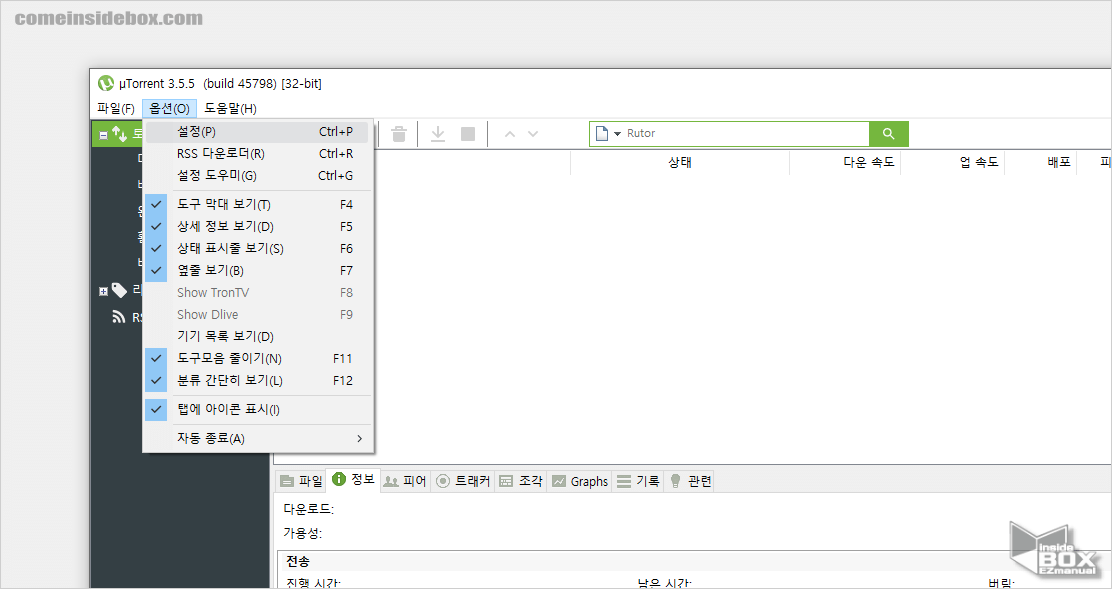Click Show TronTV menu entry
The width and height of the screenshot is (1112, 589).
(x=258, y=293)
